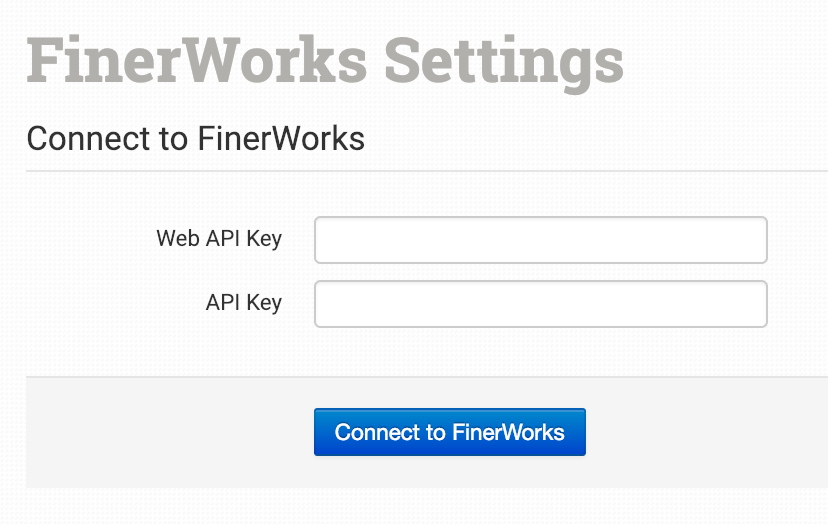Viewport: 828px width, 524px height.
Task: Click the blue button in the form footer
Action: point(449,432)
